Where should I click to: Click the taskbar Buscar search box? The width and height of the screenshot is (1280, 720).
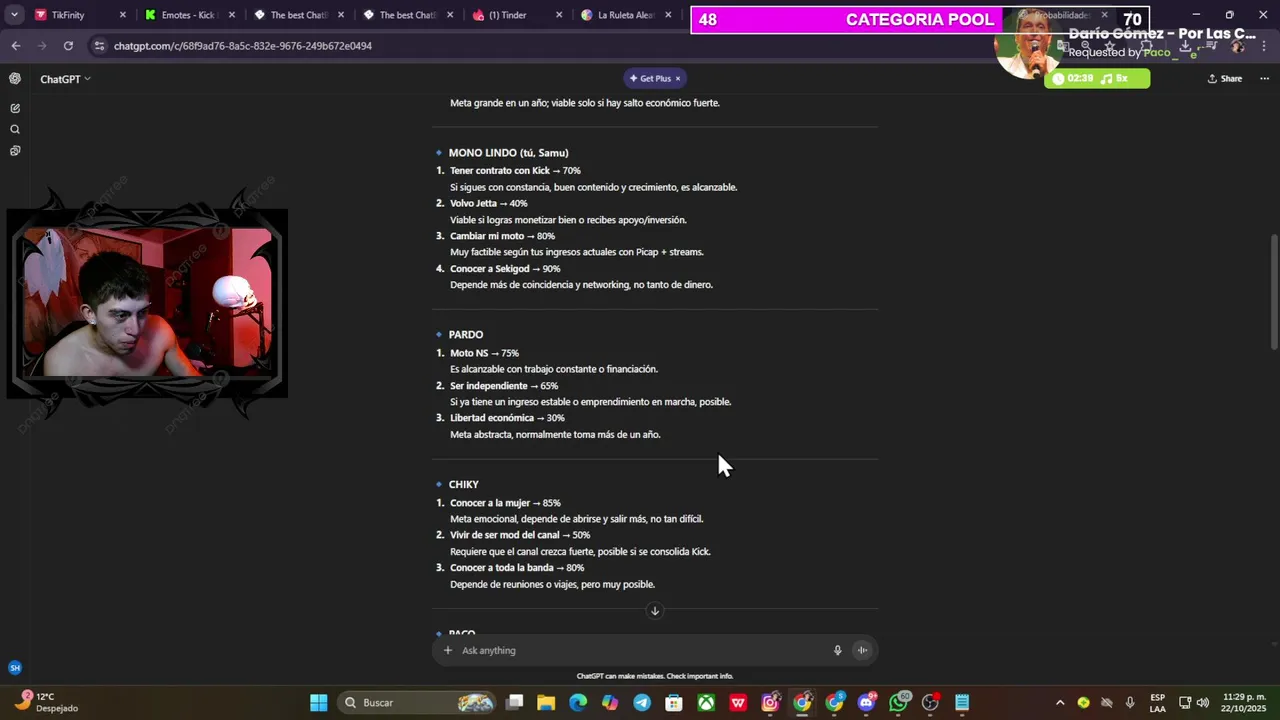pyautogui.click(x=418, y=703)
